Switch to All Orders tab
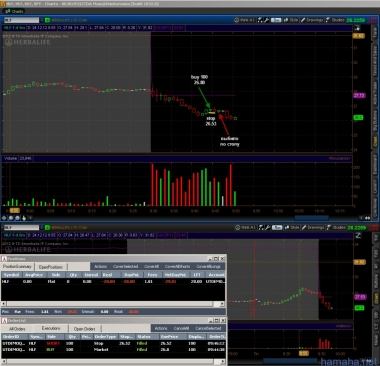The width and height of the screenshot is (380, 366). 17,329
